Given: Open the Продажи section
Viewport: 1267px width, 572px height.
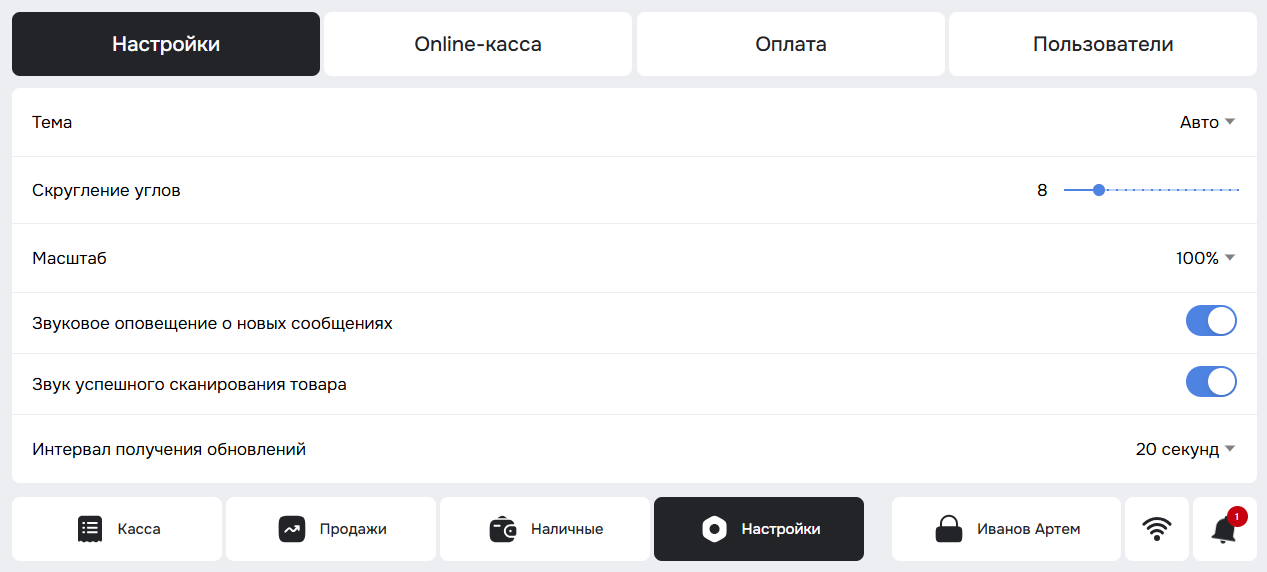Looking at the screenshot, I should click(x=331, y=529).
